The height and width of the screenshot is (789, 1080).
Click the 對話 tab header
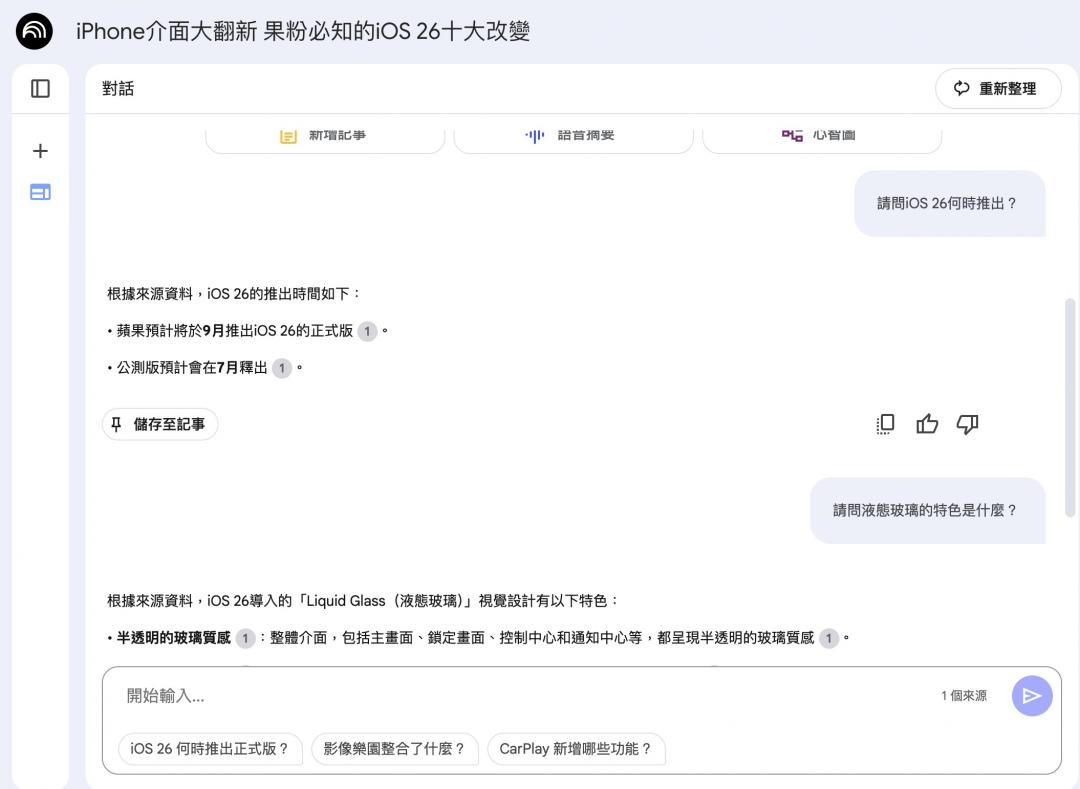pyautogui.click(x=118, y=89)
